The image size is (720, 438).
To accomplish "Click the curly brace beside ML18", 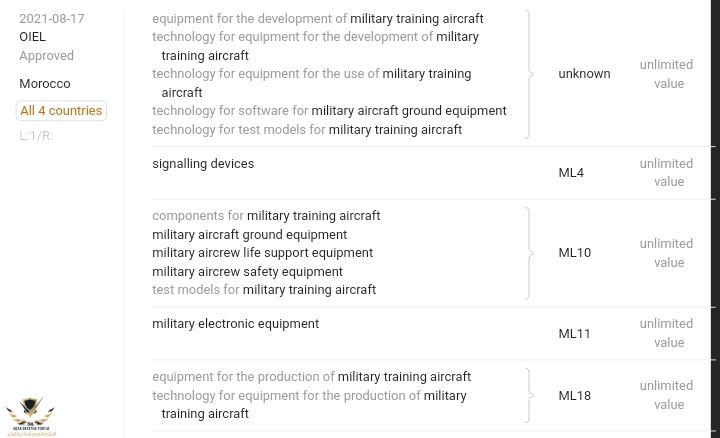I will (x=528, y=395).
